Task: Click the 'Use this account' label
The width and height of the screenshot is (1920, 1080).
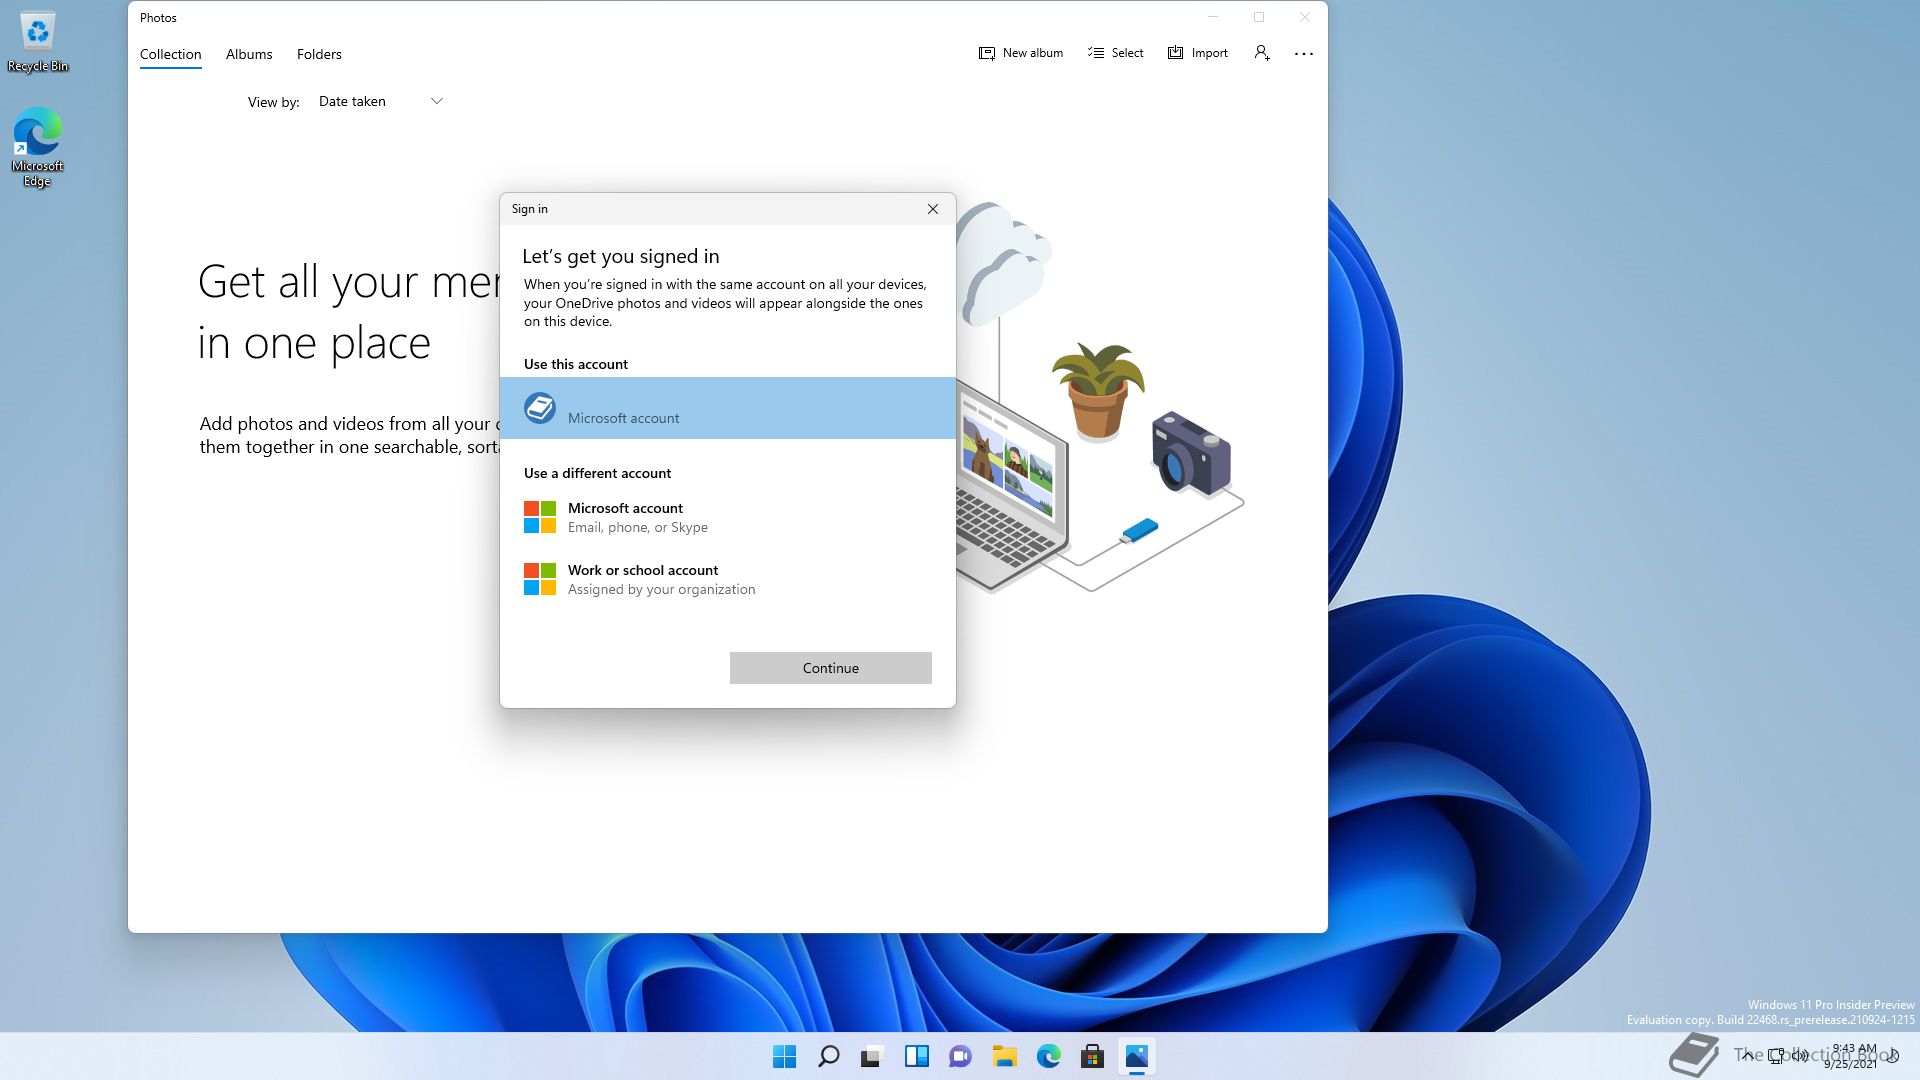Action: (576, 364)
